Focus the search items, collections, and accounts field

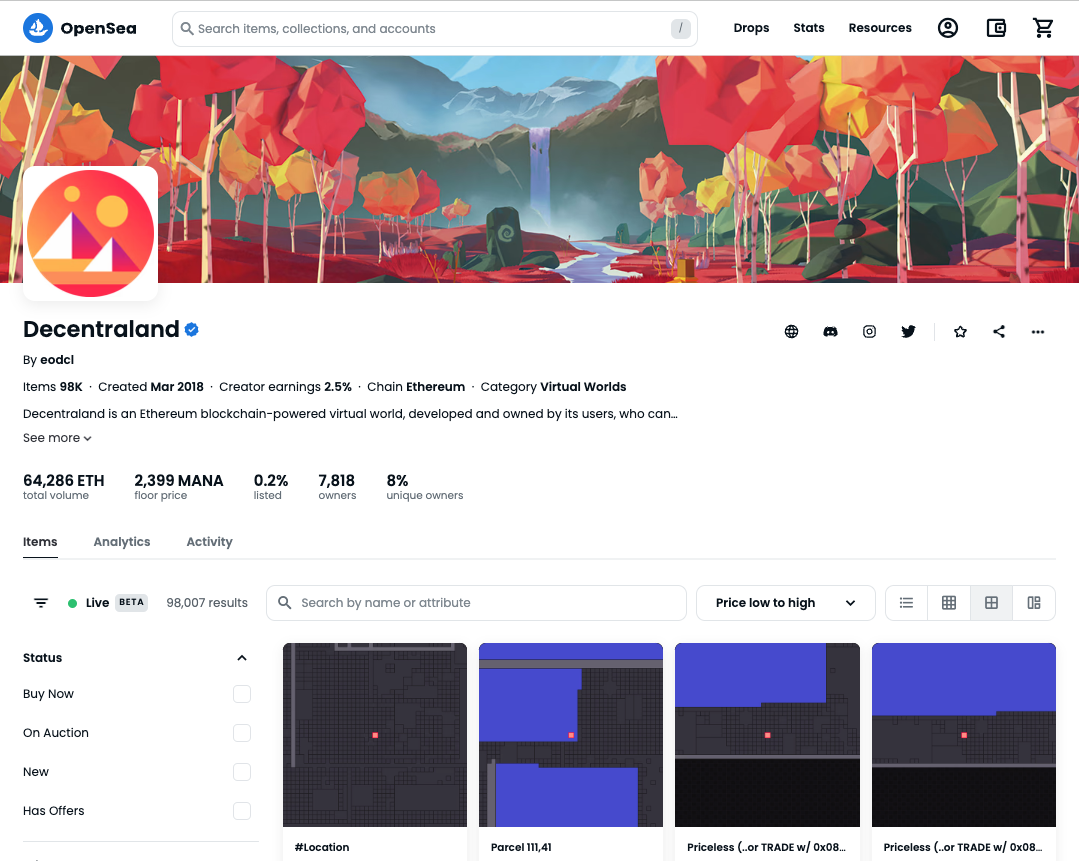coord(434,29)
